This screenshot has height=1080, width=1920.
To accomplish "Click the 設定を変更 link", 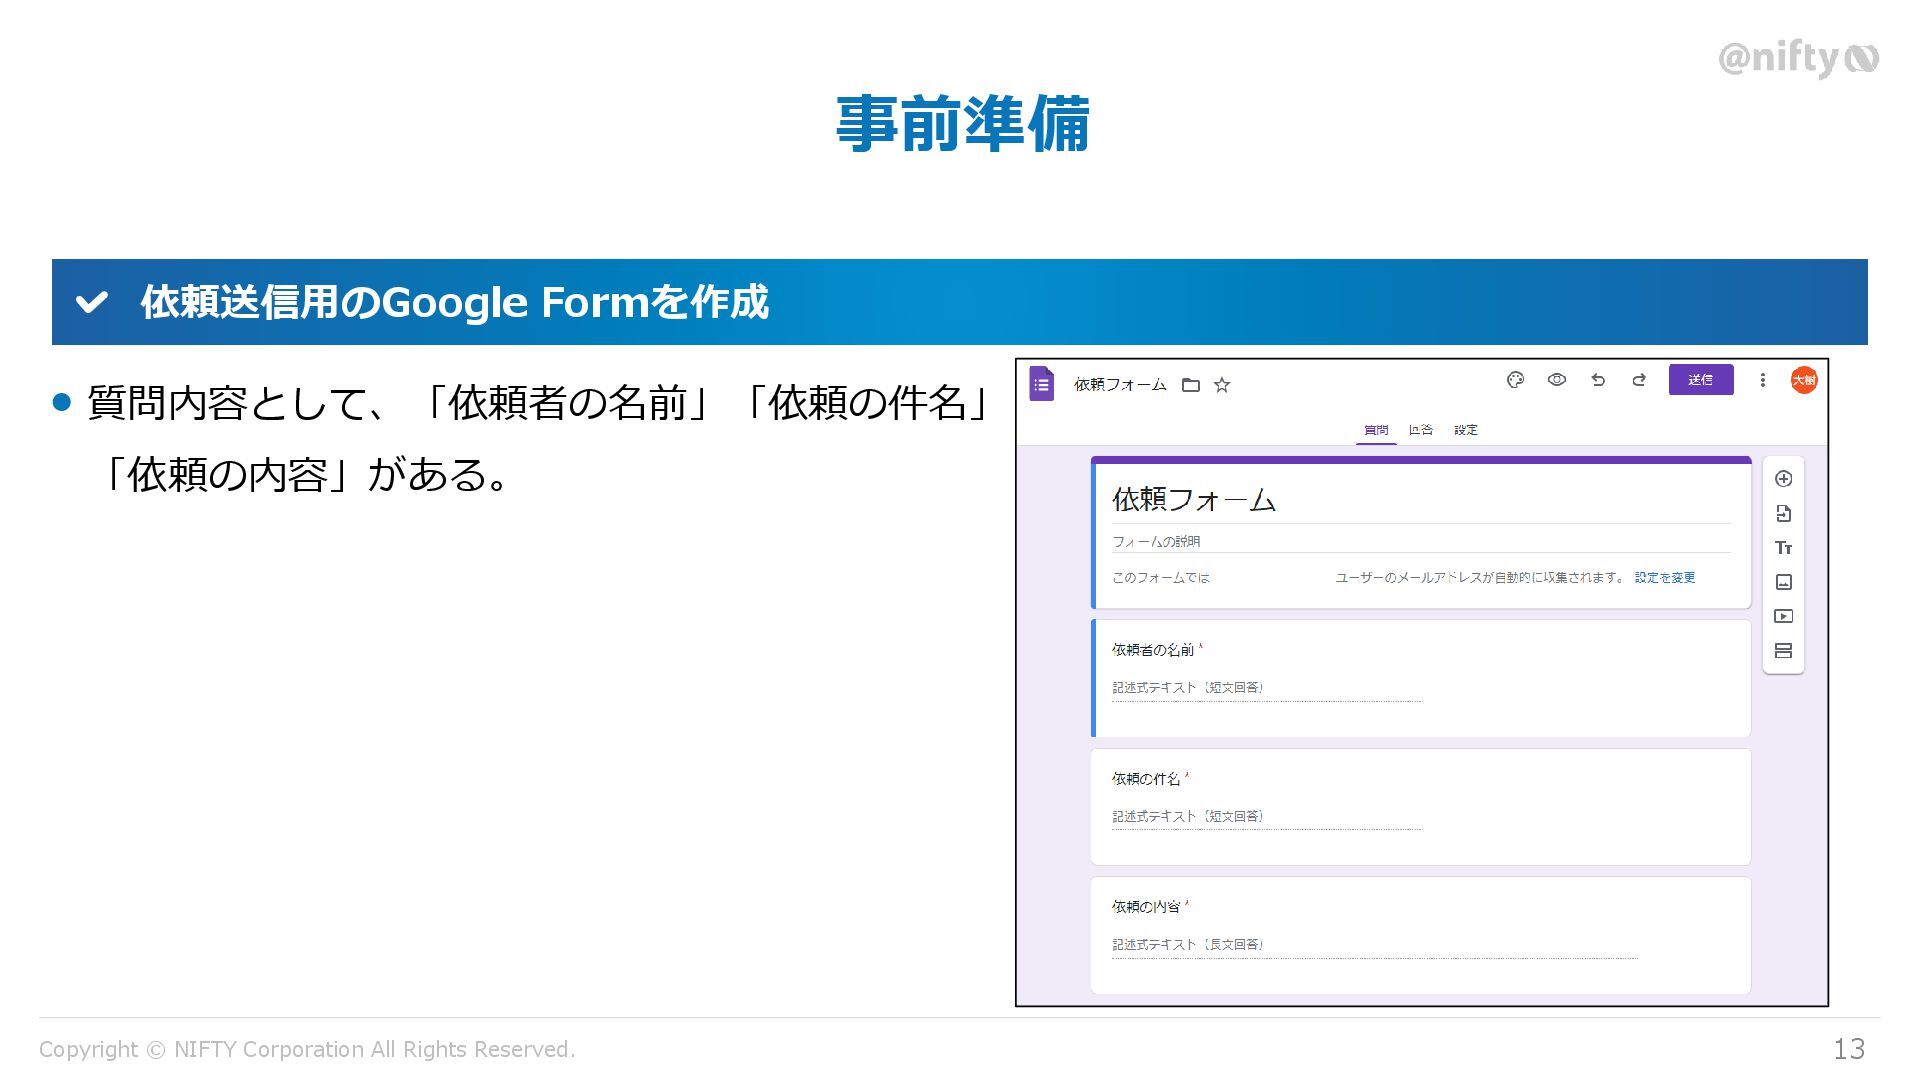I will coord(1664,578).
